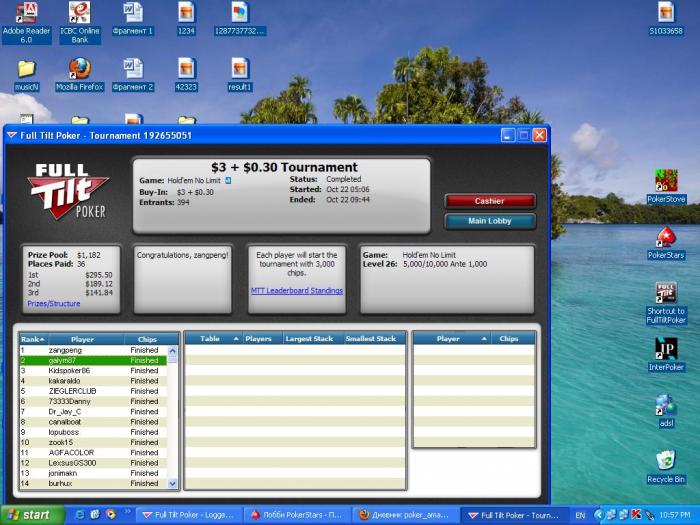Select the musicN folder
700x525 pixels.
tap(26, 75)
